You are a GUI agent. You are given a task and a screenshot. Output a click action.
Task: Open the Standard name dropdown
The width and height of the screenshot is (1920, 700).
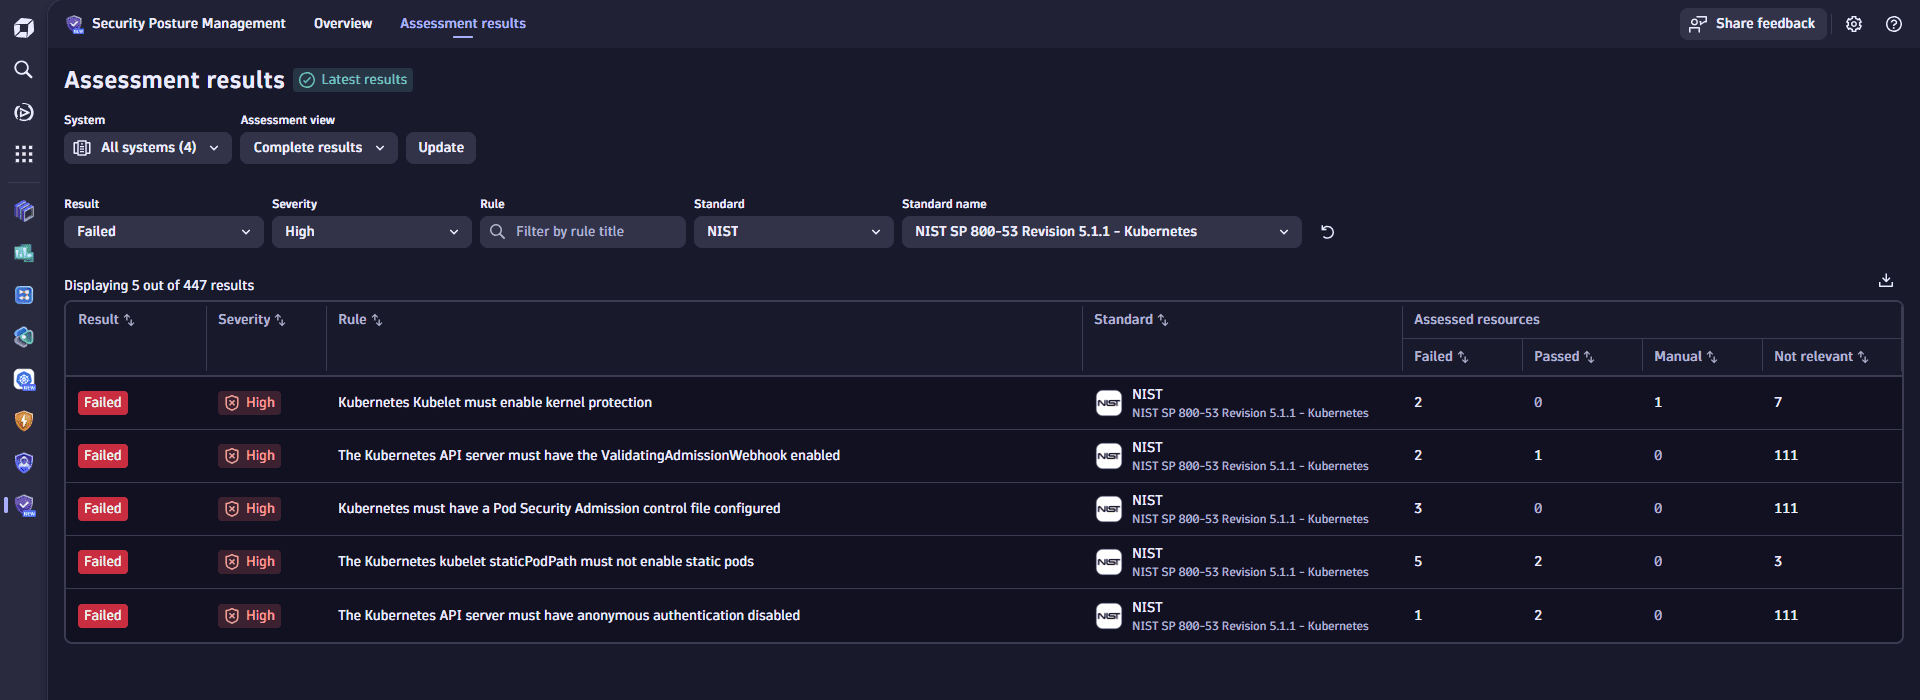(1100, 232)
